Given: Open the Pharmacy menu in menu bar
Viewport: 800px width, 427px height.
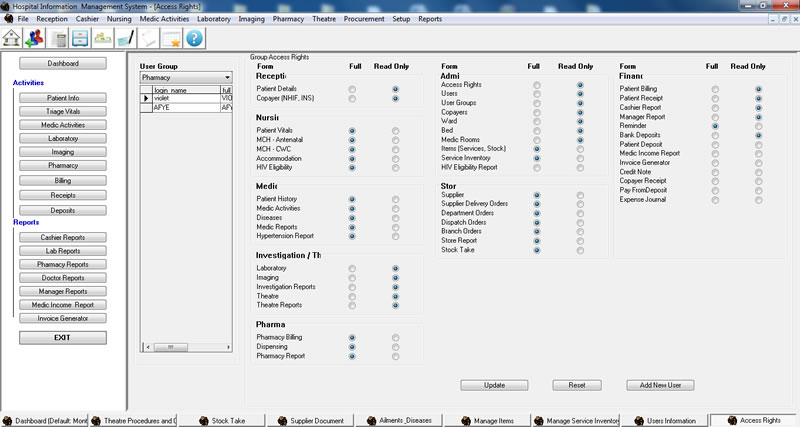Looking at the screenshot, I should click(288, 19).
